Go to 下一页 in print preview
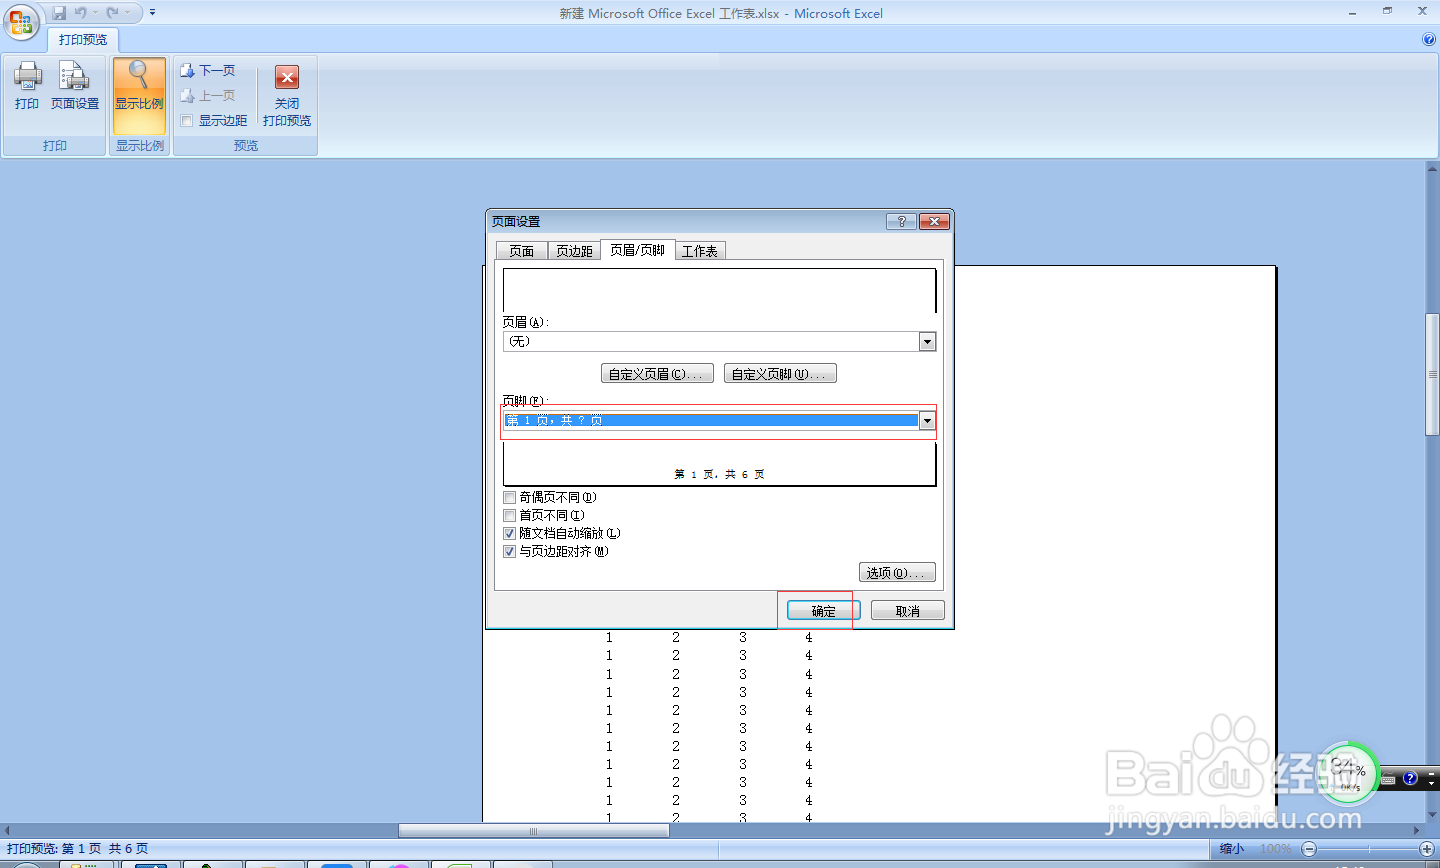This screenshot has width=1440, height=868. [x=208, y=70]
